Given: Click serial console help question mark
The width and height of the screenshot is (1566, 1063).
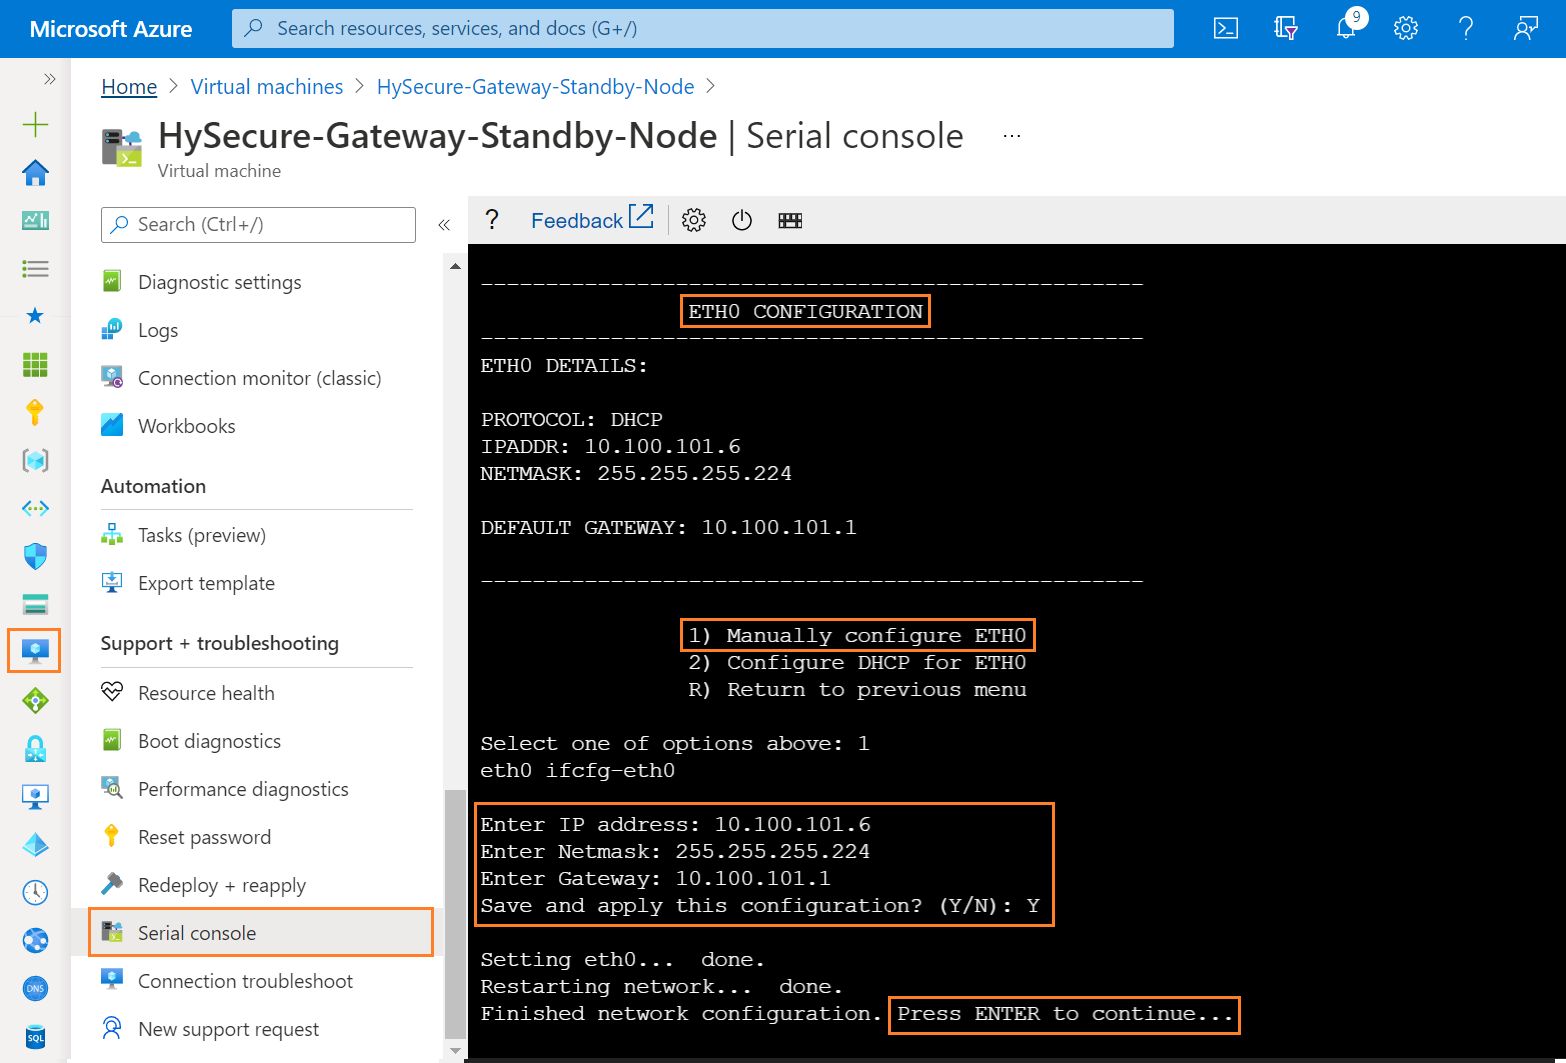Looking at the screenshot, I should point(492,220).
